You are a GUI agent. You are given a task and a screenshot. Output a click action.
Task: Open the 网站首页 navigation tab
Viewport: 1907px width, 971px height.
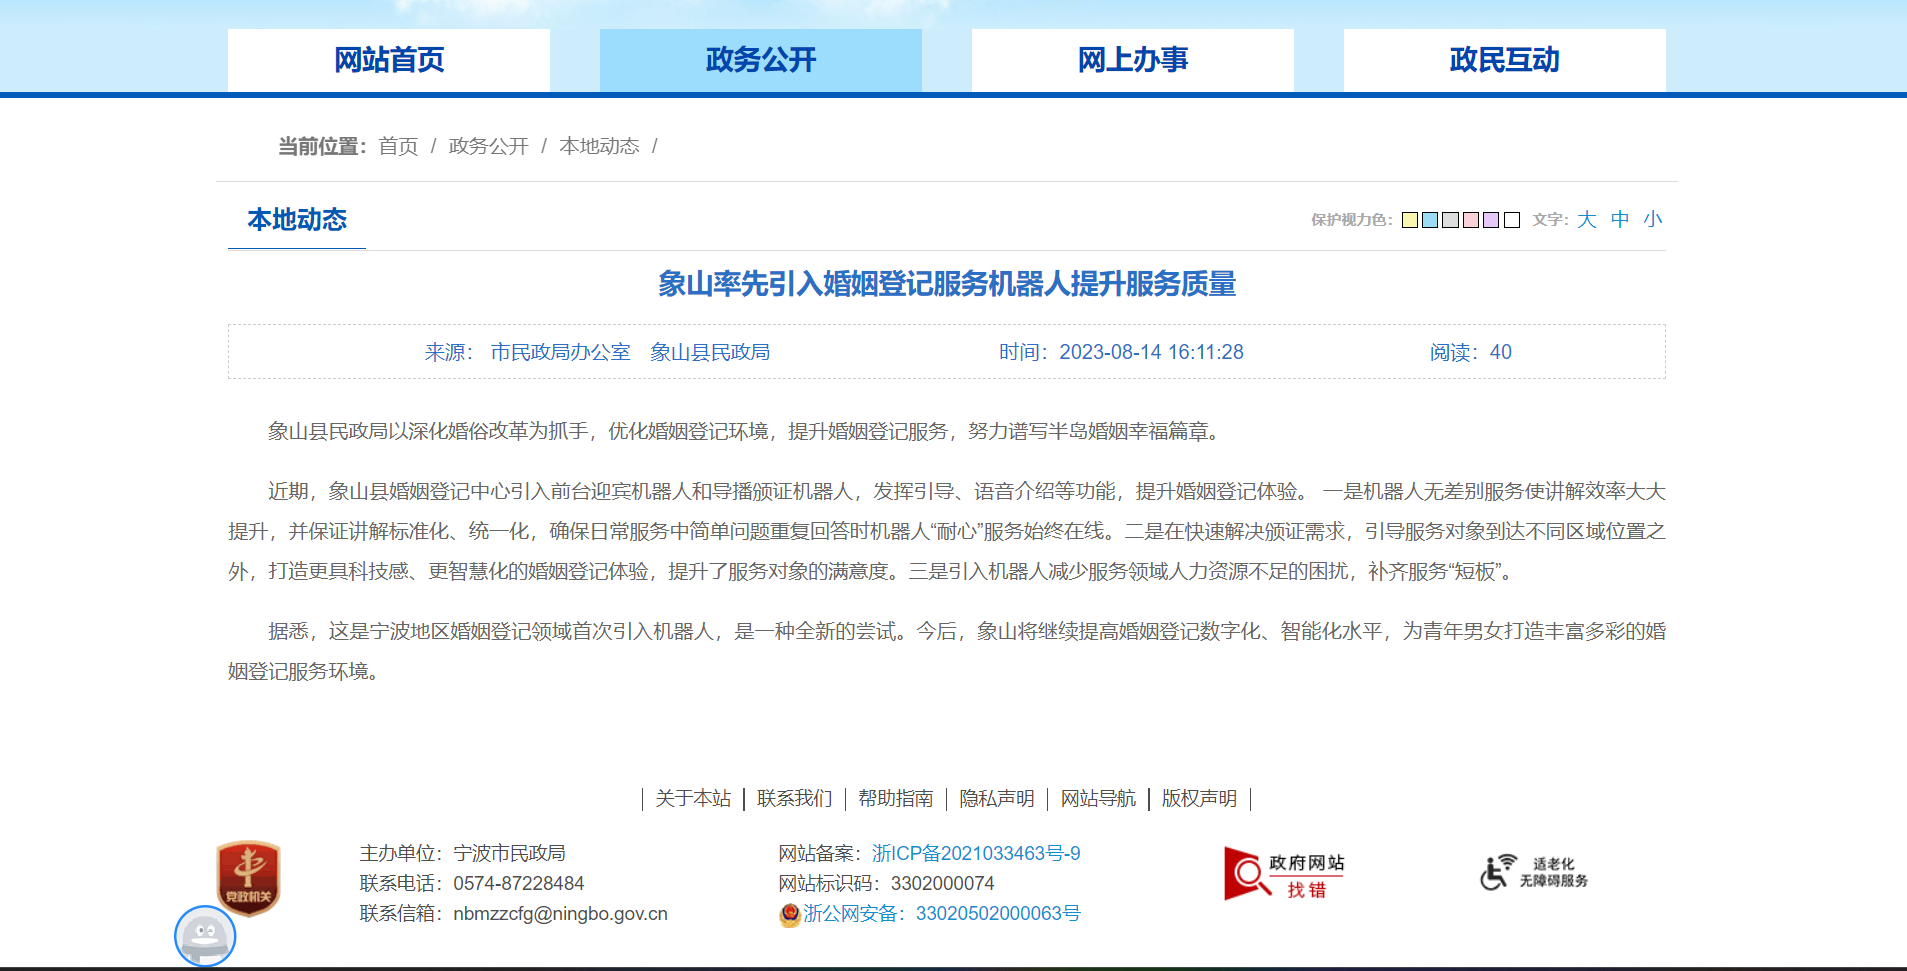pos(389,60)
